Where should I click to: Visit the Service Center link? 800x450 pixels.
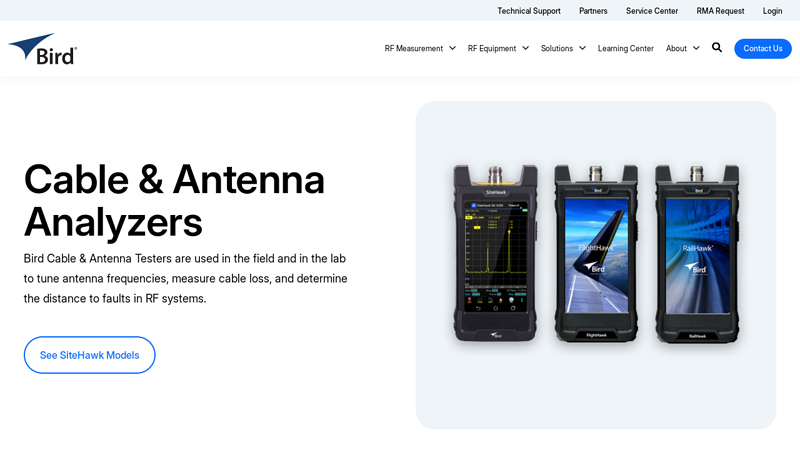[x=652, y=11]
